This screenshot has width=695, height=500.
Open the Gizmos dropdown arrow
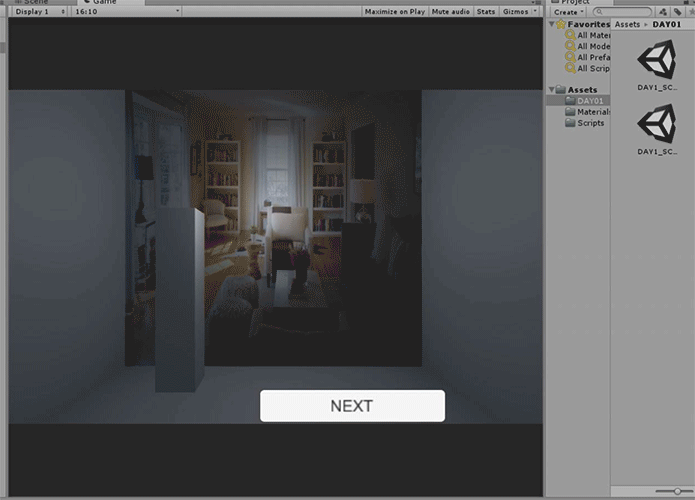535,12
